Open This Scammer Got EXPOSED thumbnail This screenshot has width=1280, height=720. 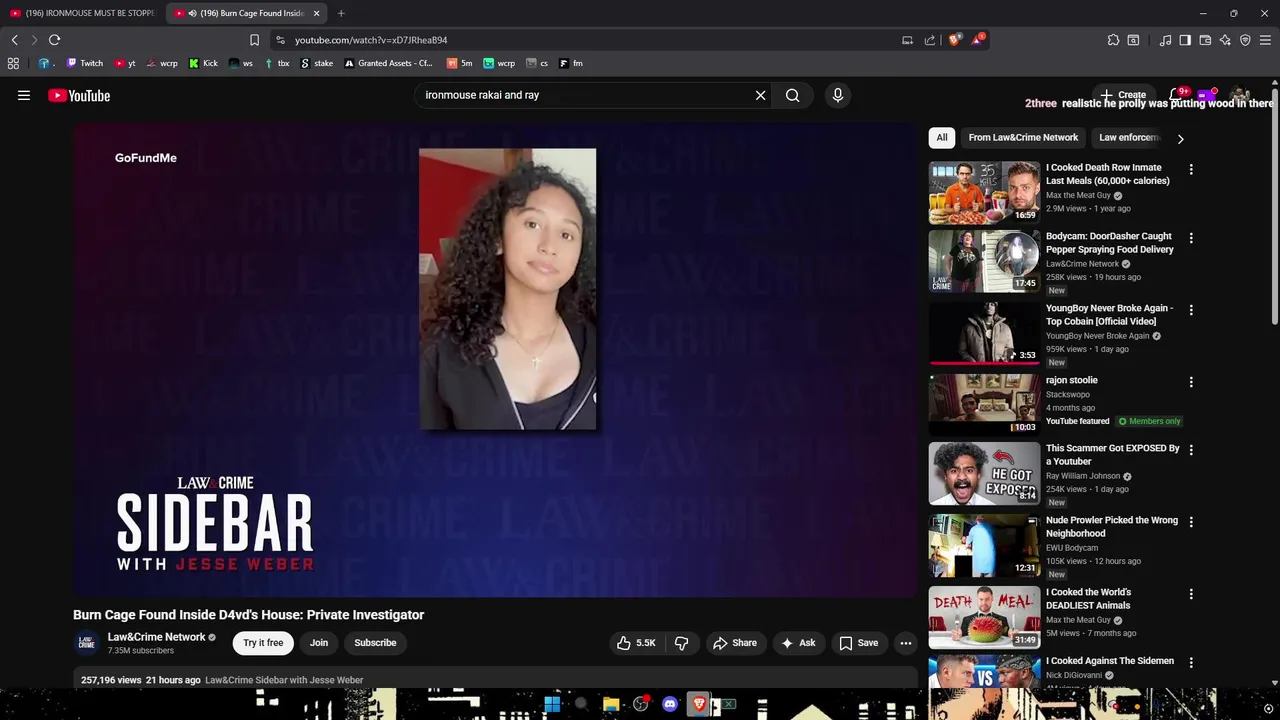pos(984,473)
